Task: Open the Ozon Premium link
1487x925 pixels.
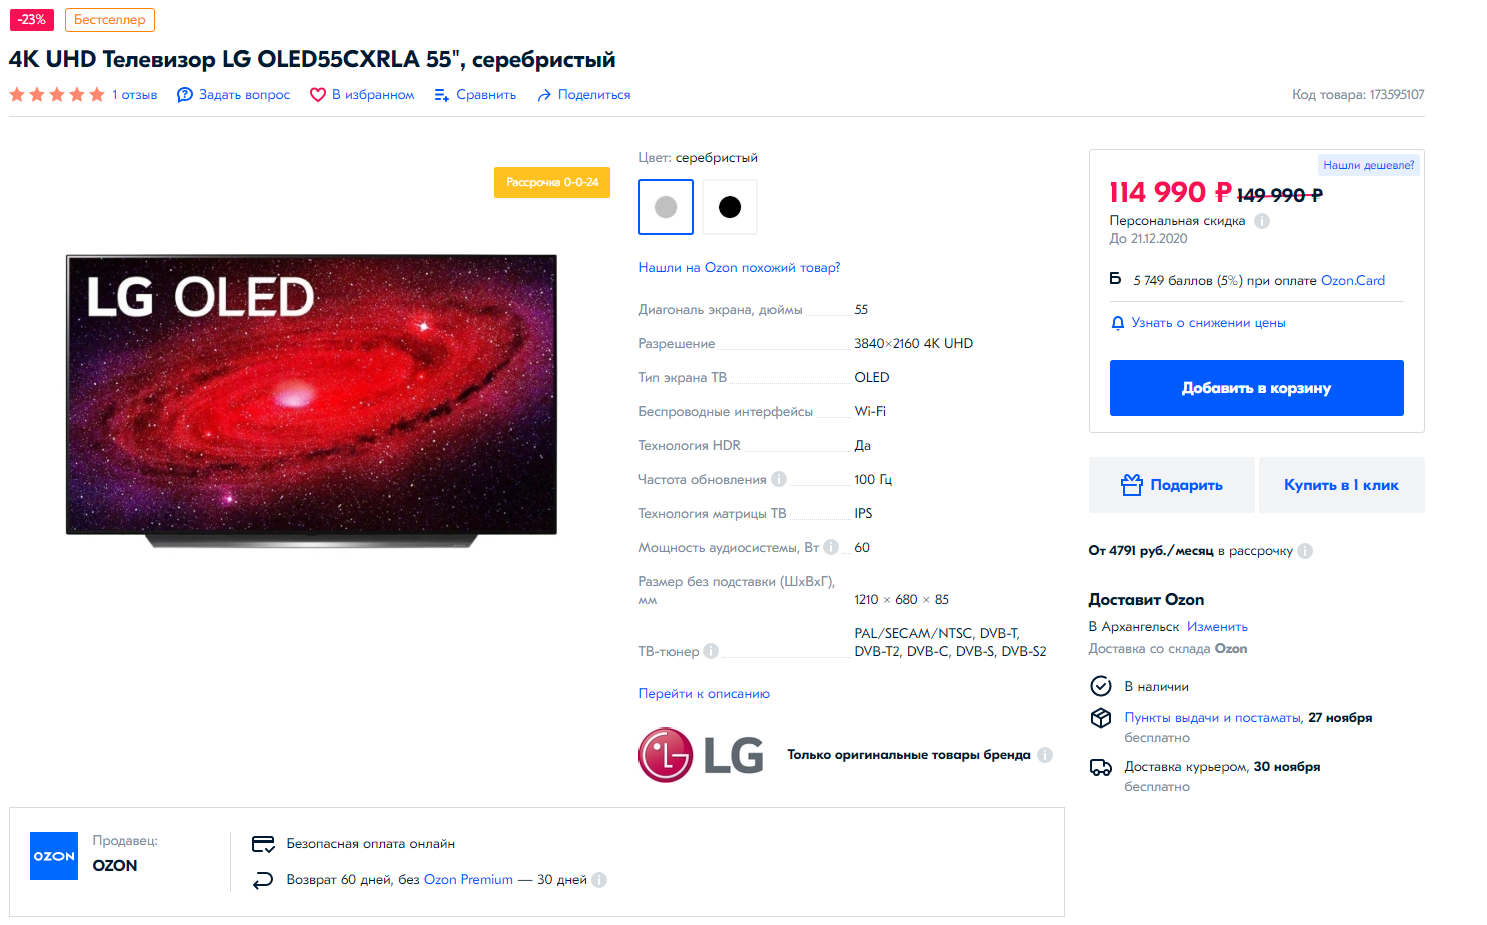Action: (468, 880)
